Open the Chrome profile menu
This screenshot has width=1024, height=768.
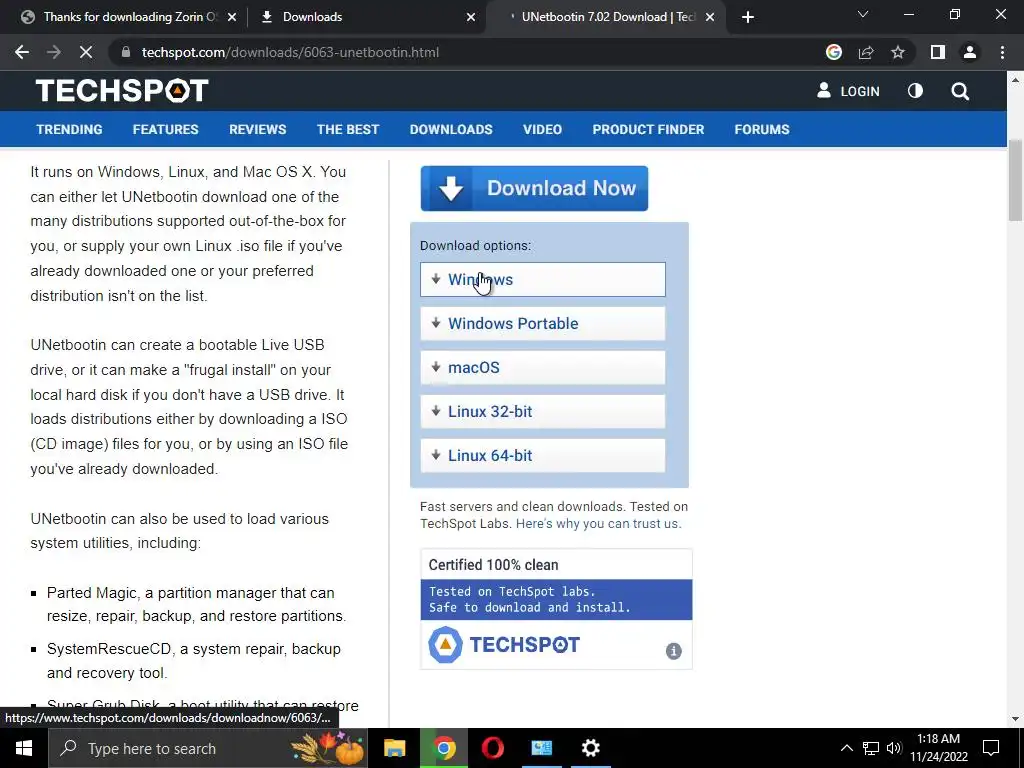click(x=970, y=52)
